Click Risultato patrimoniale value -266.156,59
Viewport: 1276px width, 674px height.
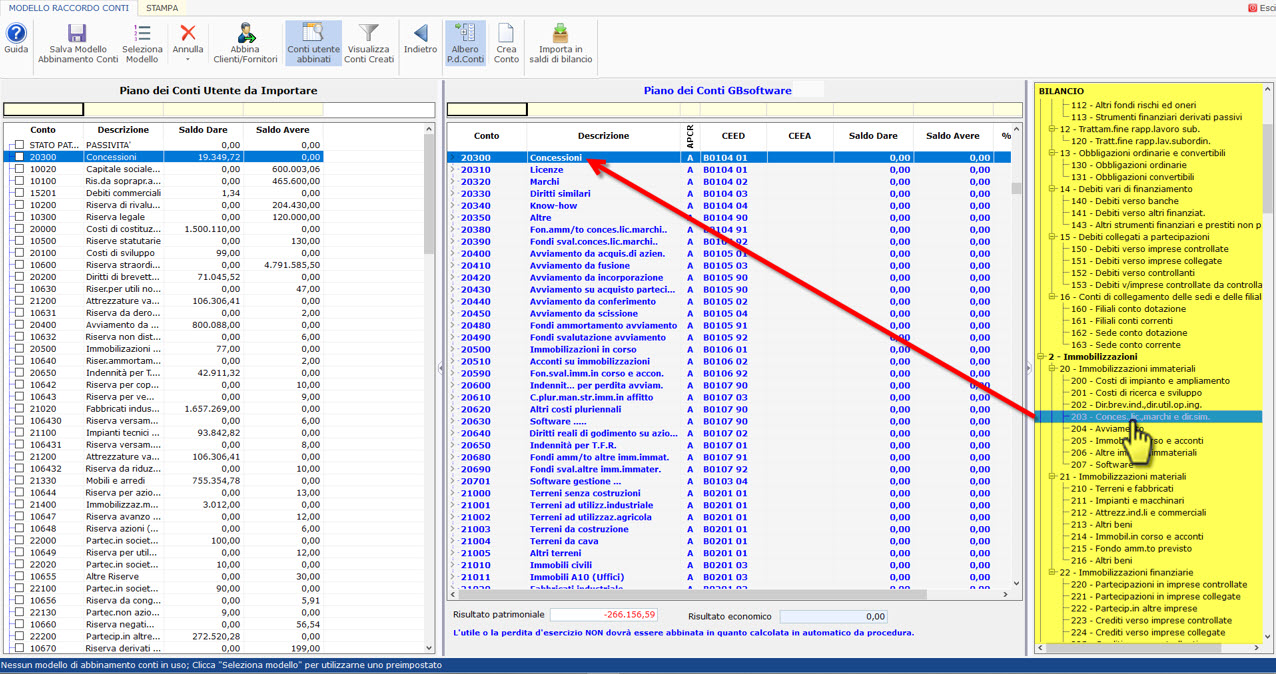click(605, 616)
